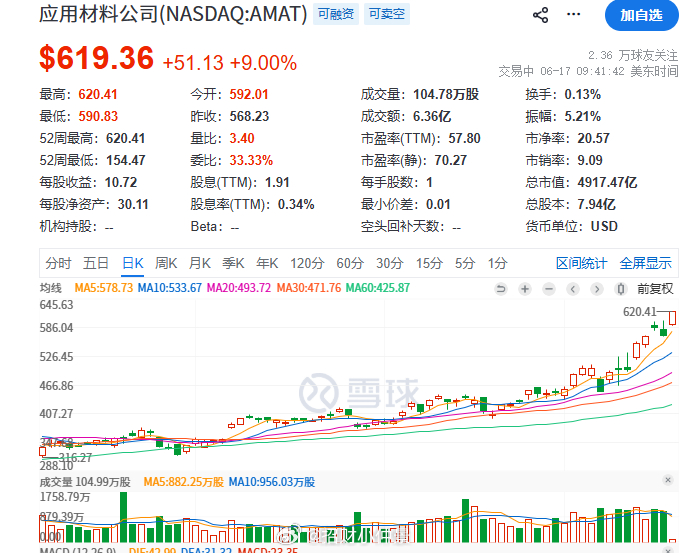The image size is (690, 553).
Task: Click the MA60:425.87 indicator label
Action: coord(378,288)
